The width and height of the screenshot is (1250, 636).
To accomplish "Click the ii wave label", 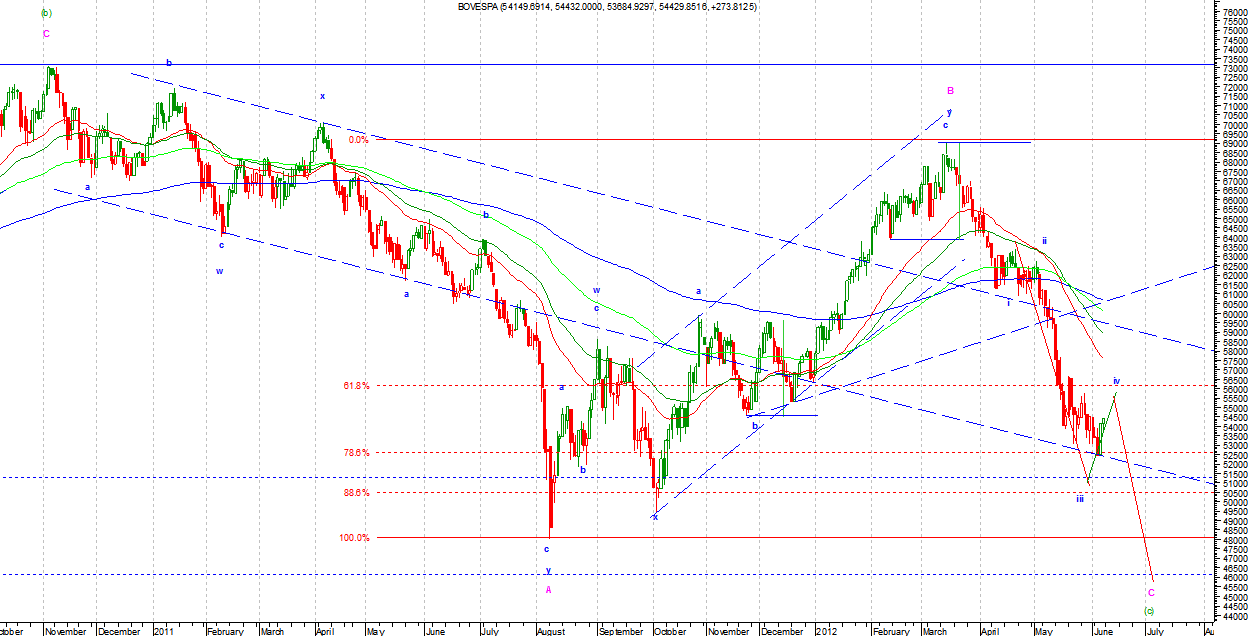I will tap(1044, 241).
